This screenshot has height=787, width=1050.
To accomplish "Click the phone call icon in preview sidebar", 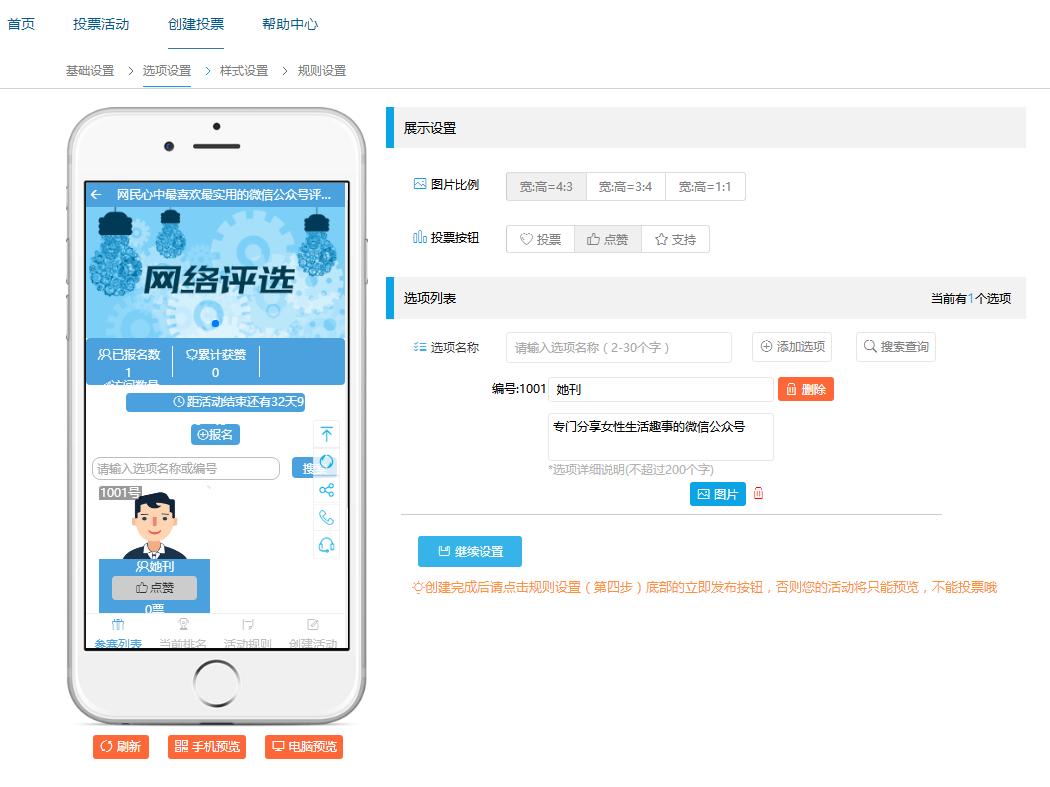I will click(x=326, y=517).
